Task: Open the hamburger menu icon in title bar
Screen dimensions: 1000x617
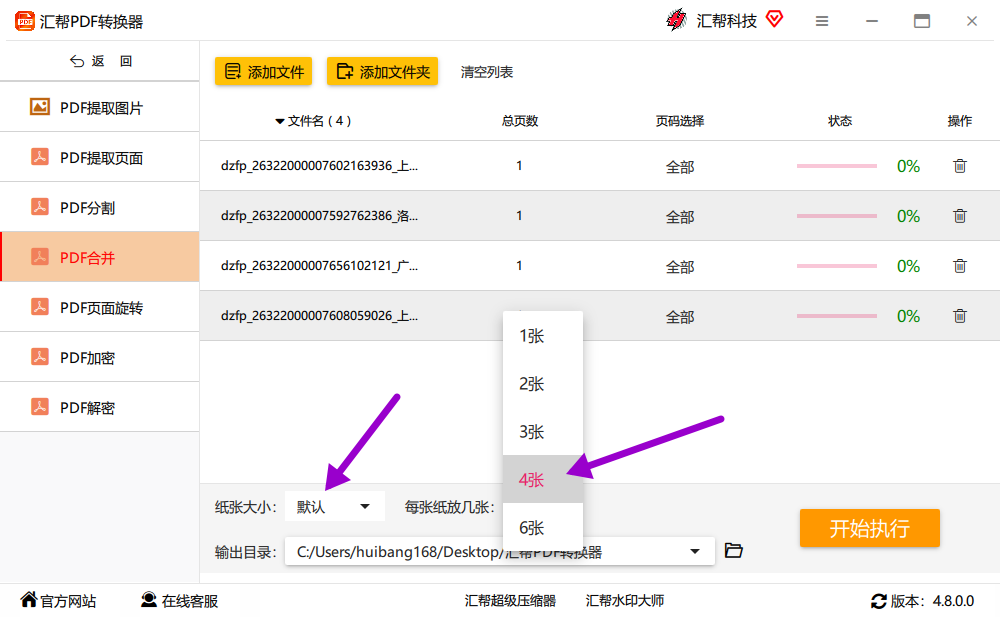Action: [822, 21]
